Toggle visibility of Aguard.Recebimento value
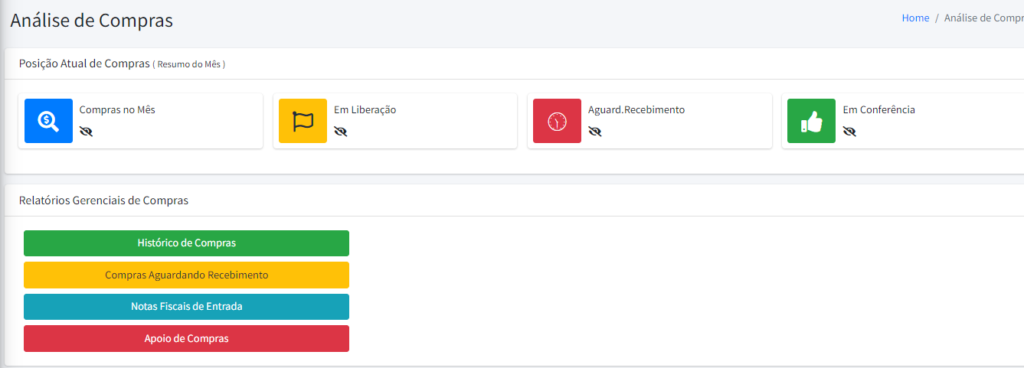The image size is (1024, 368). pyautogui.click(x=594, y=132)
